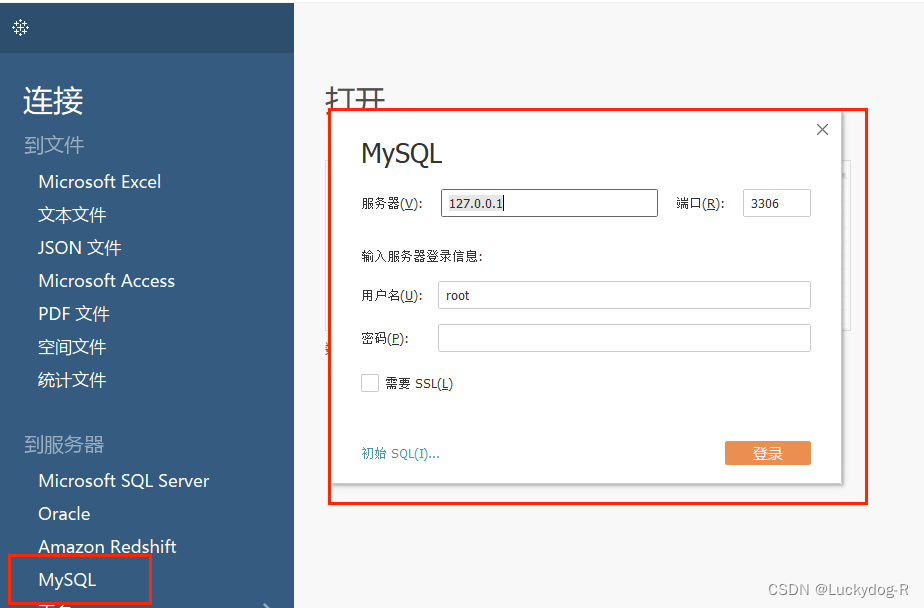924x608 pixels.
Task: Choose the text file connector (文本文件)
Action: pos(72,215)
